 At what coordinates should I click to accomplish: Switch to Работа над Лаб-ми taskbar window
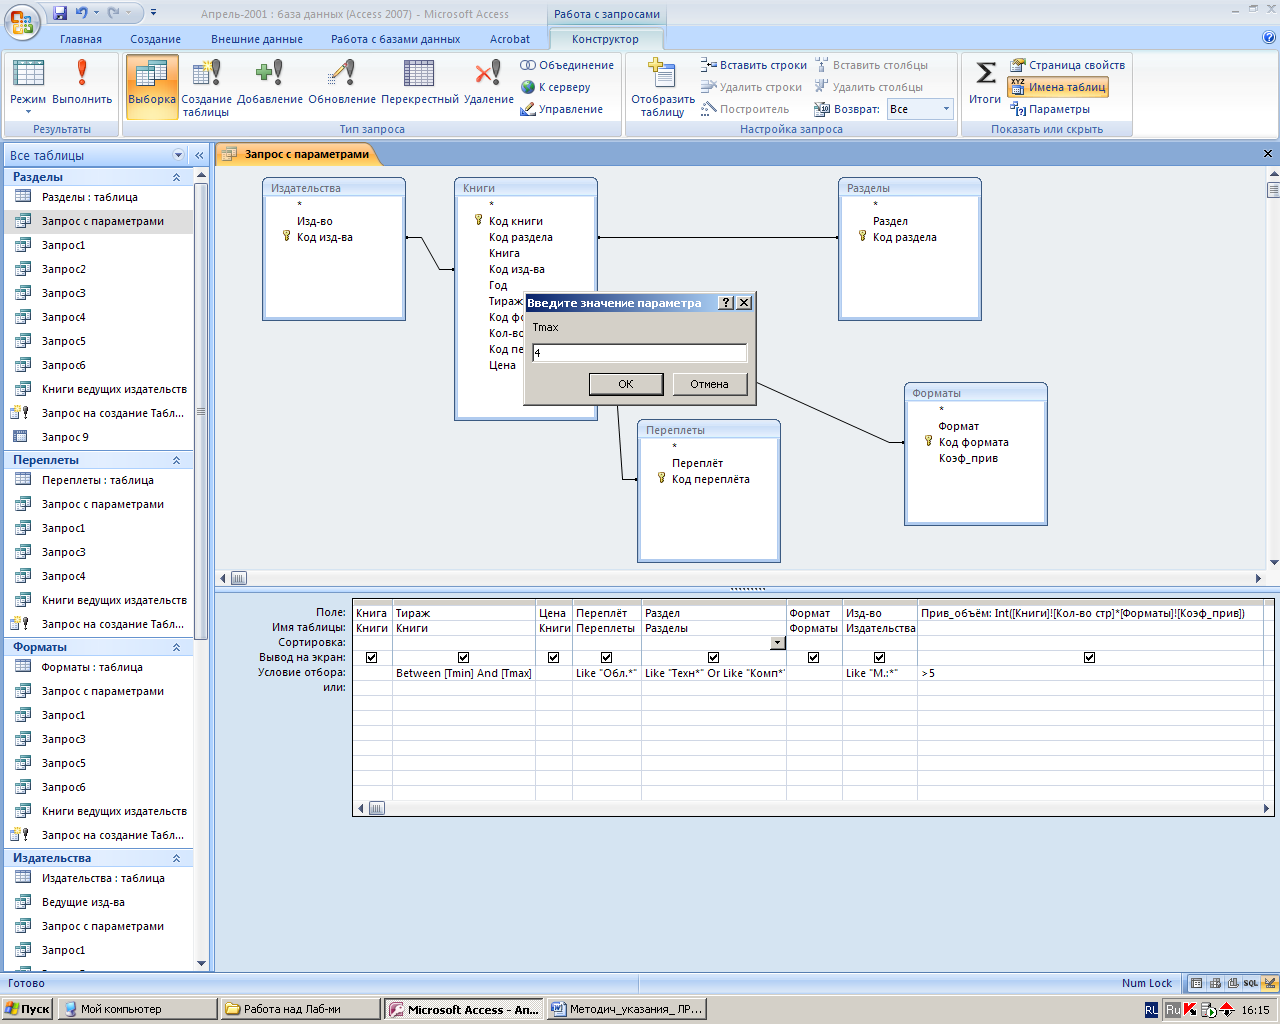pyautogui.click(x=300, y=1009)
